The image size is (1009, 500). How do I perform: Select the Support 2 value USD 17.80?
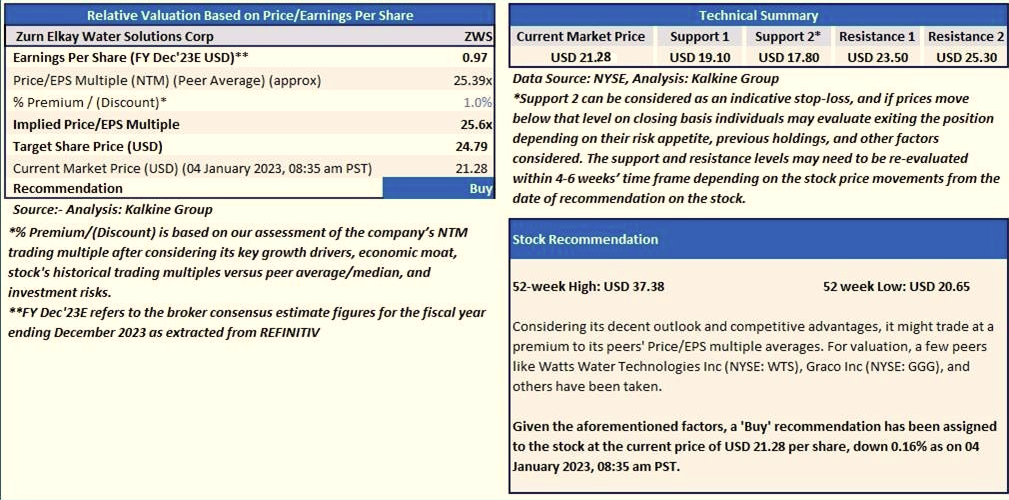pyautogui.click(x=787, y=57)
